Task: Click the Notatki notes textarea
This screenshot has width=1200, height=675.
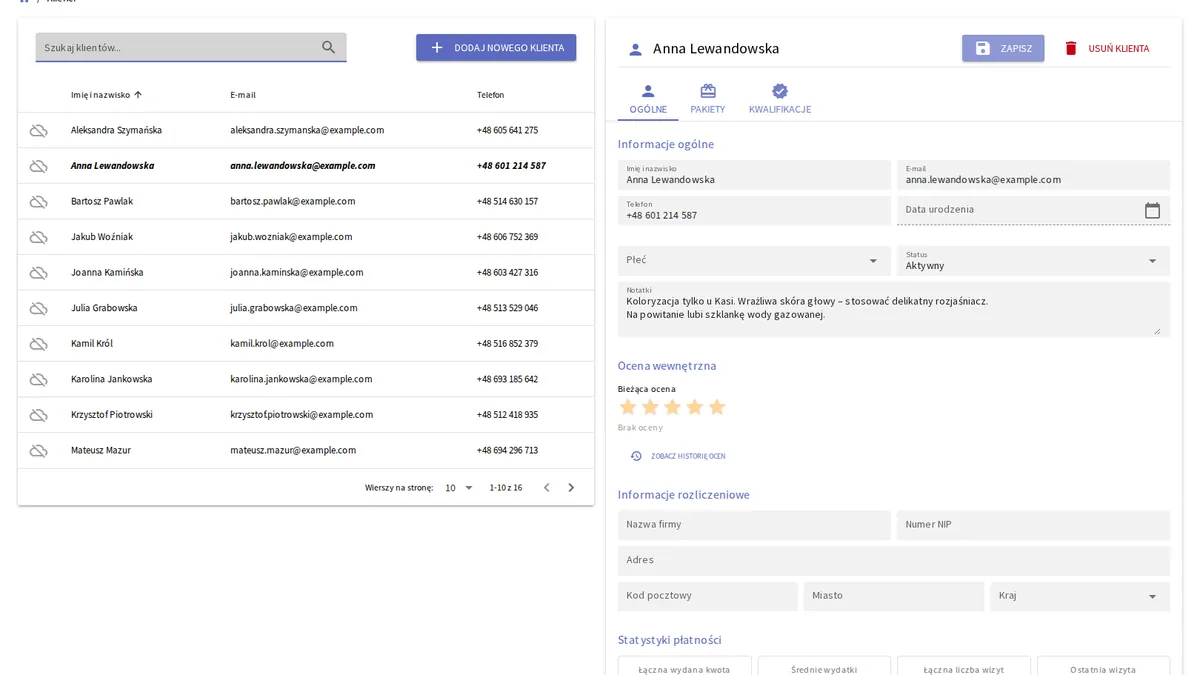Action: [893, 309]
